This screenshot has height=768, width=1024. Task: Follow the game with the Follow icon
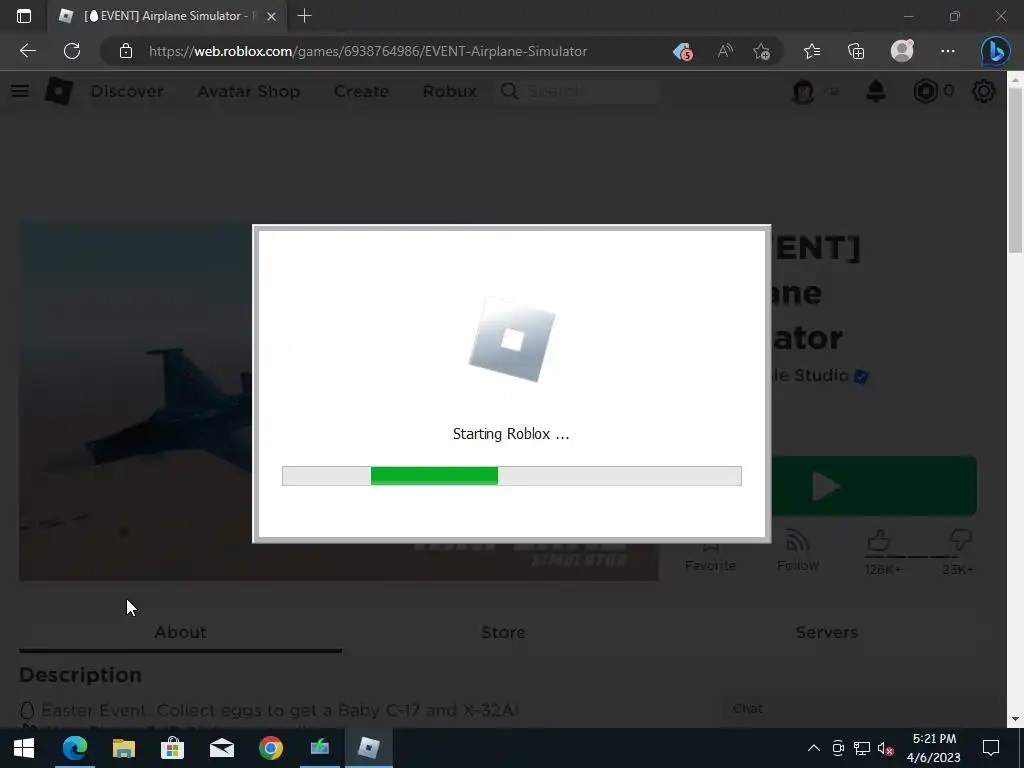[x=797, y=551]
